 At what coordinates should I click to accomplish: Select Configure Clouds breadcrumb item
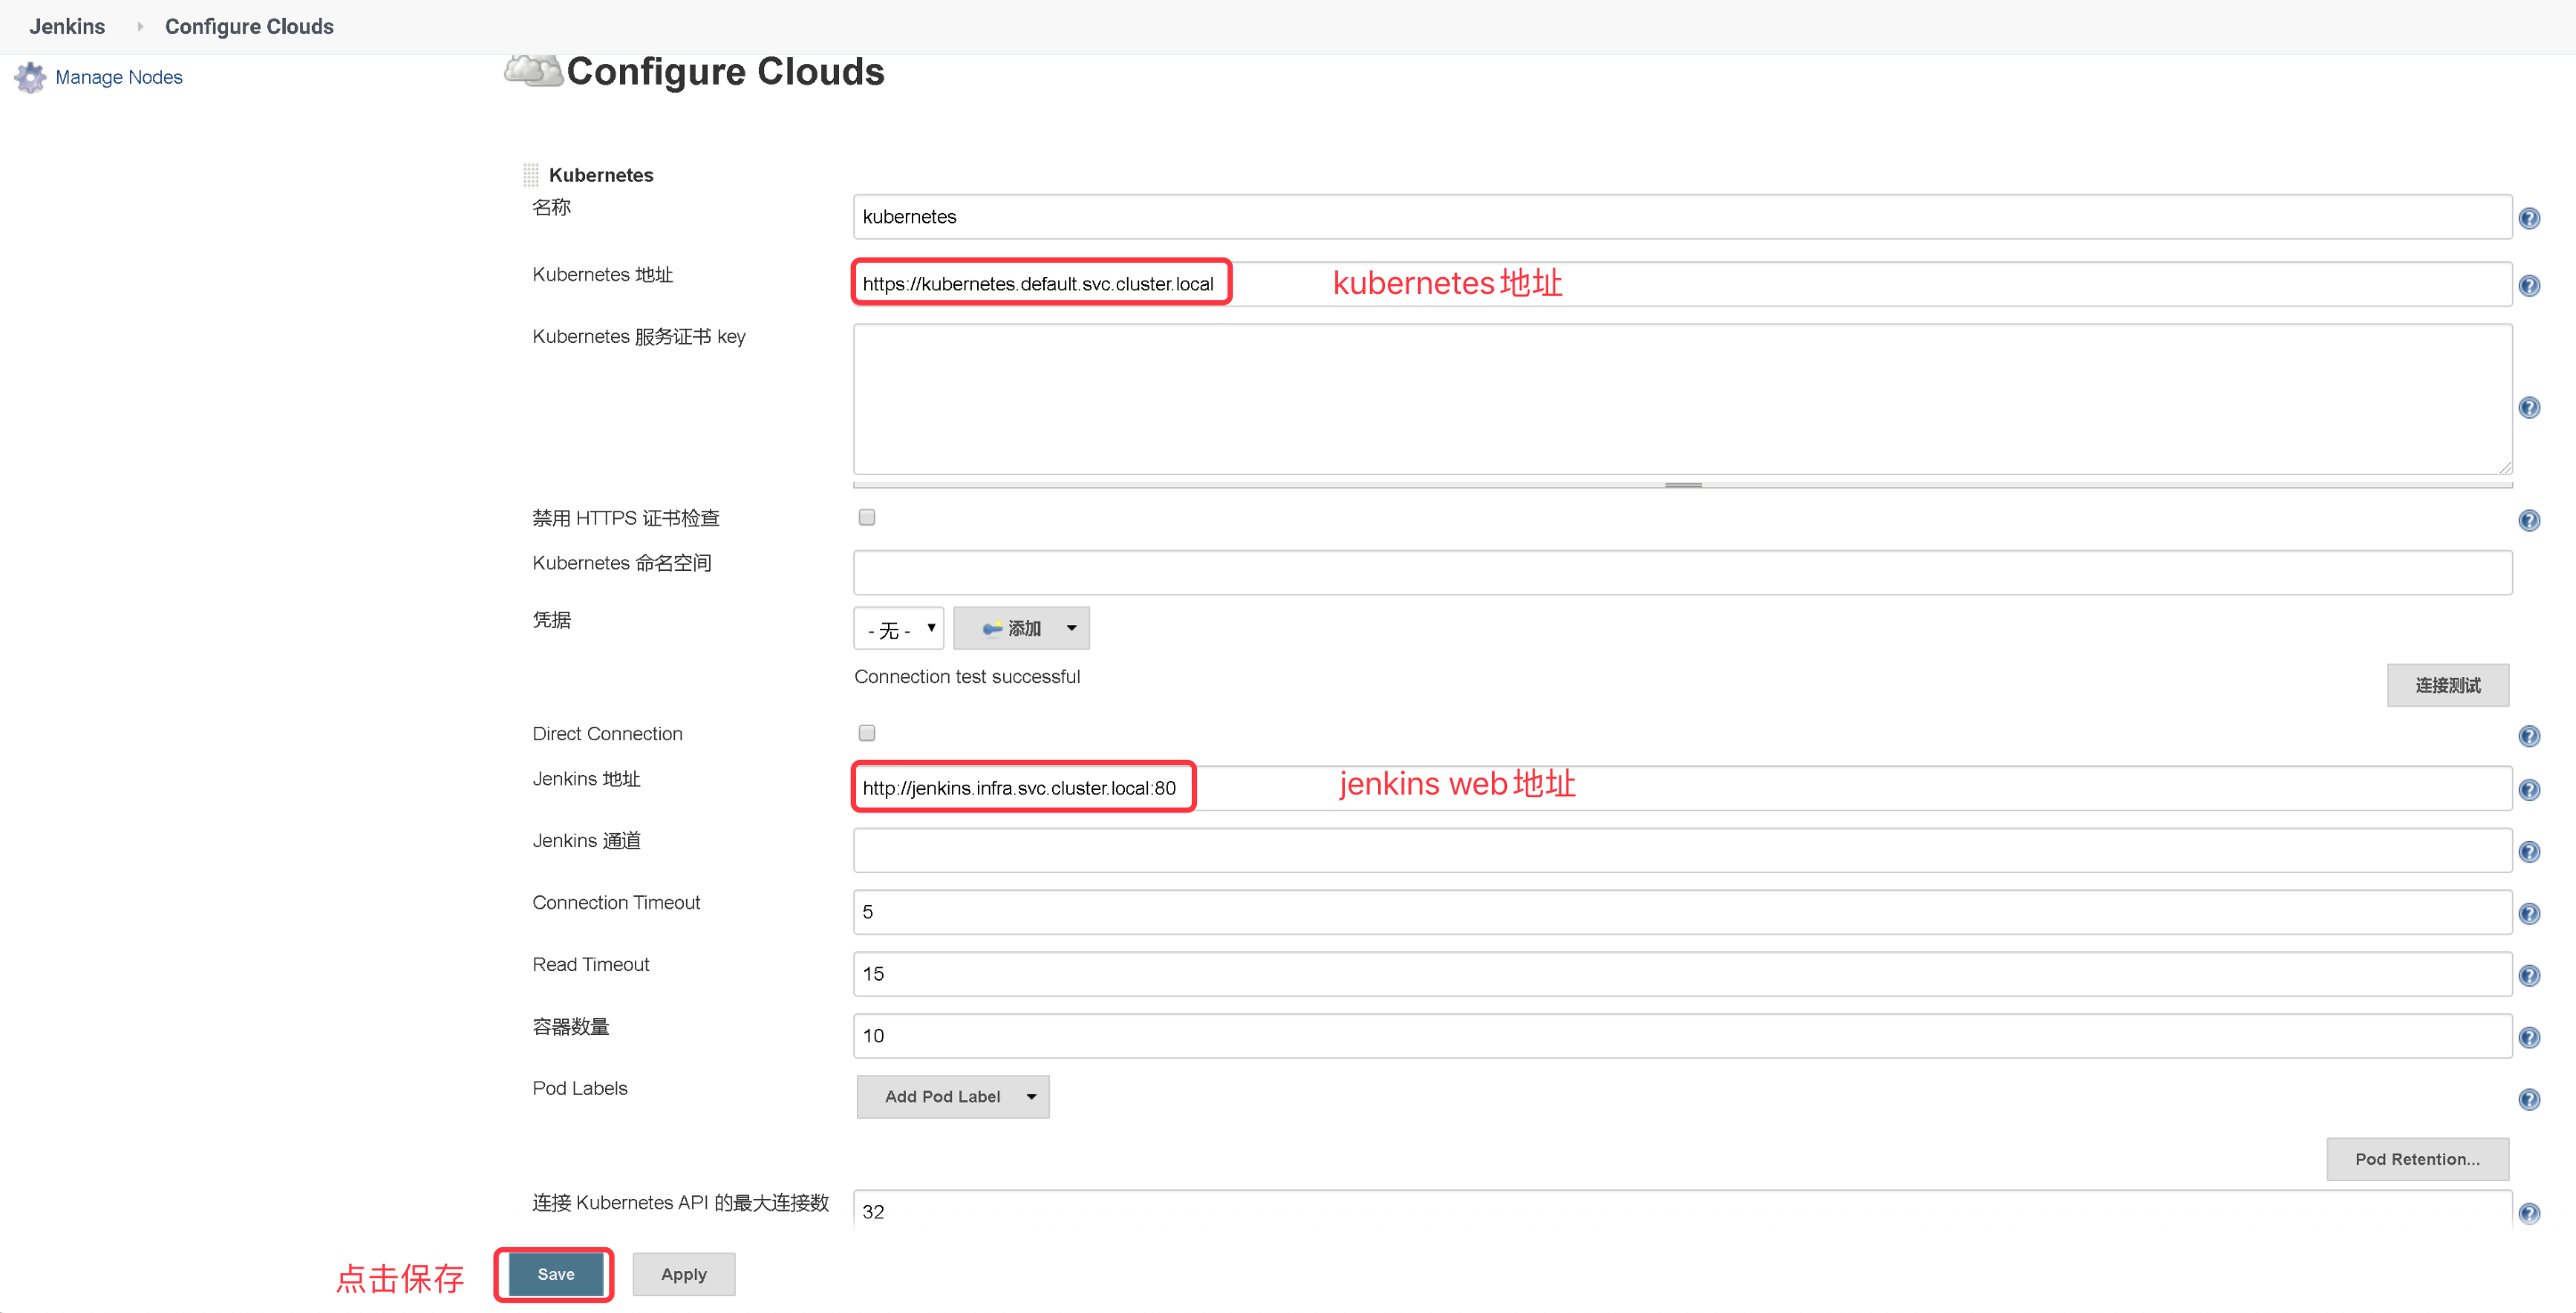(x=249, y=26)
